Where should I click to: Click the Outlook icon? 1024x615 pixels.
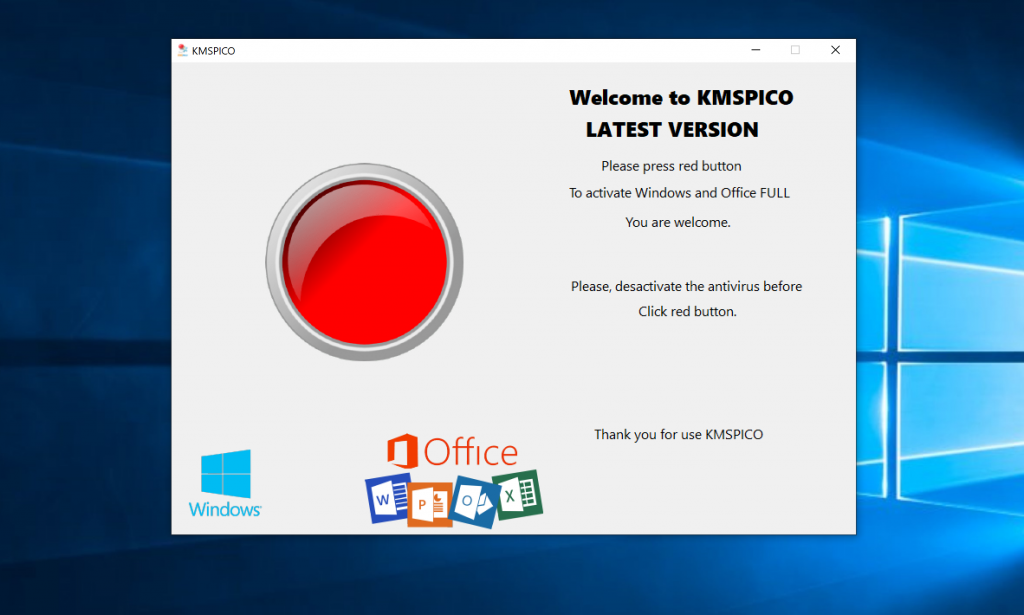pyautogui.click(x=475, y=502)
